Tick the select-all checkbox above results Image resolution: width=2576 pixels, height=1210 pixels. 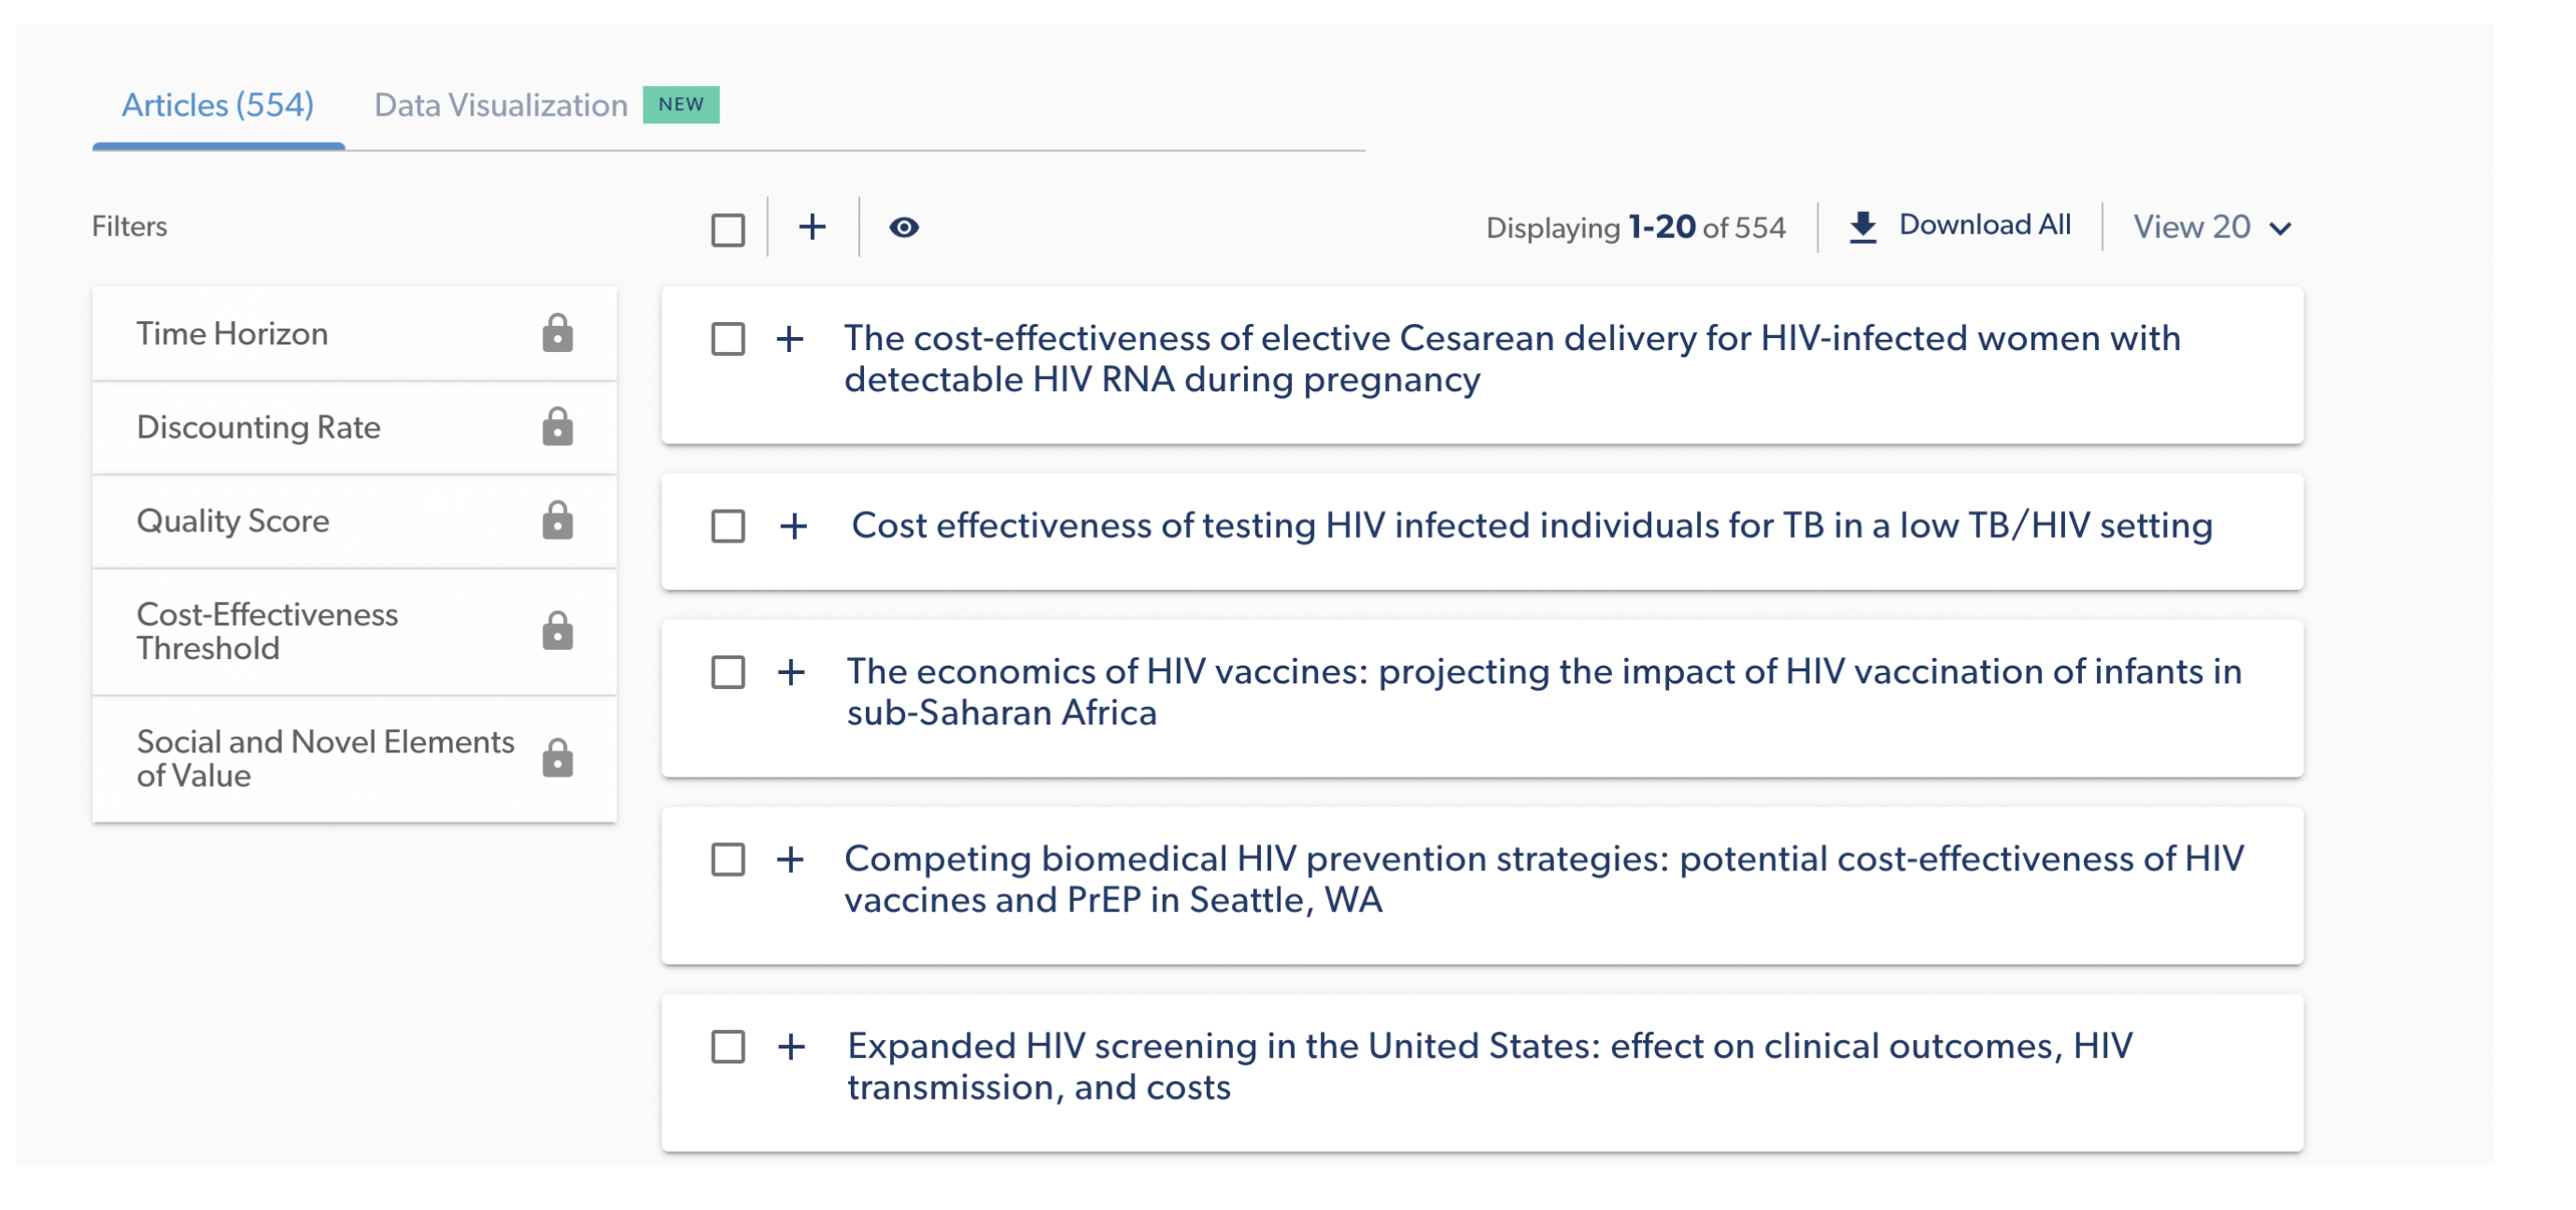(728, 229)
